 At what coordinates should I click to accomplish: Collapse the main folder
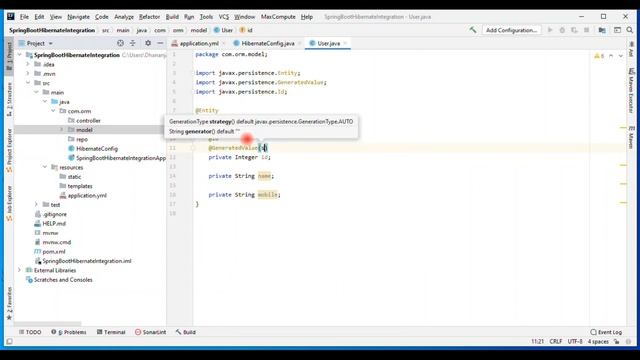point(36,92)
